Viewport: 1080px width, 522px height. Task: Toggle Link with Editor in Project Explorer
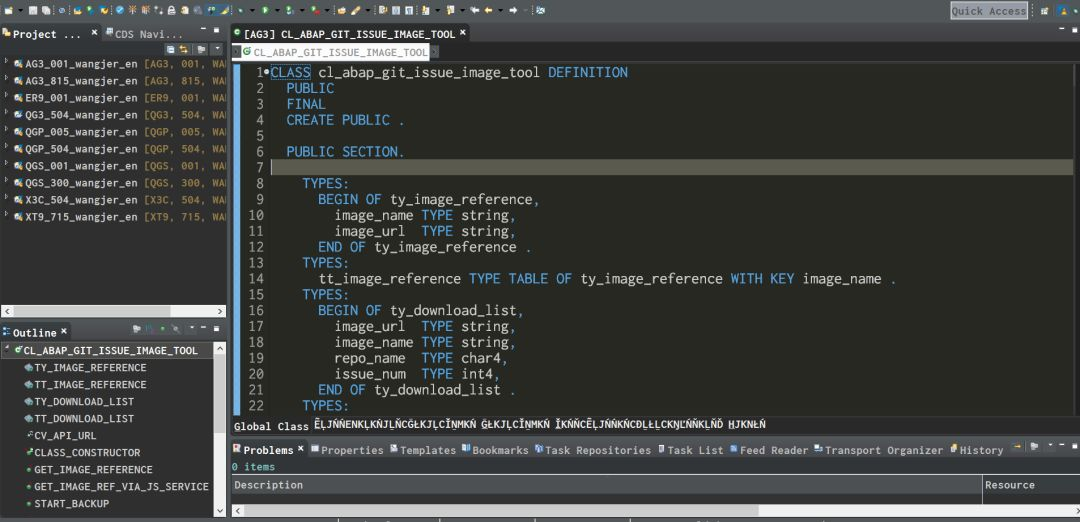coord(184,49)
